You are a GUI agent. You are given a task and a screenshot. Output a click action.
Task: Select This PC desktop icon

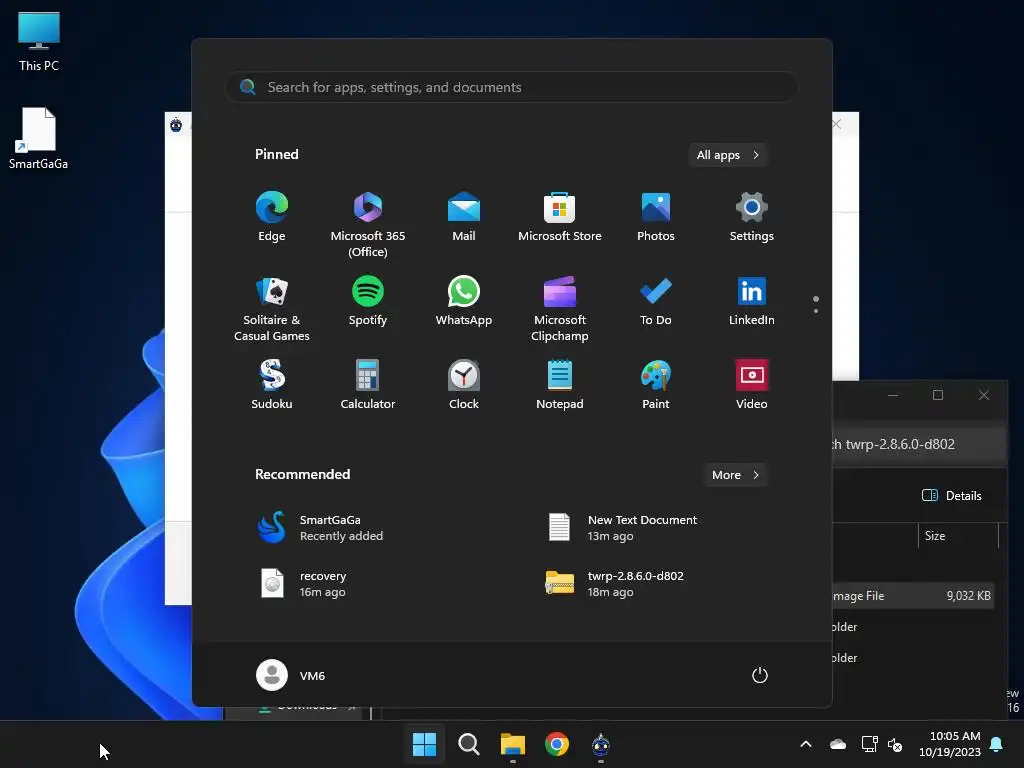39,41
